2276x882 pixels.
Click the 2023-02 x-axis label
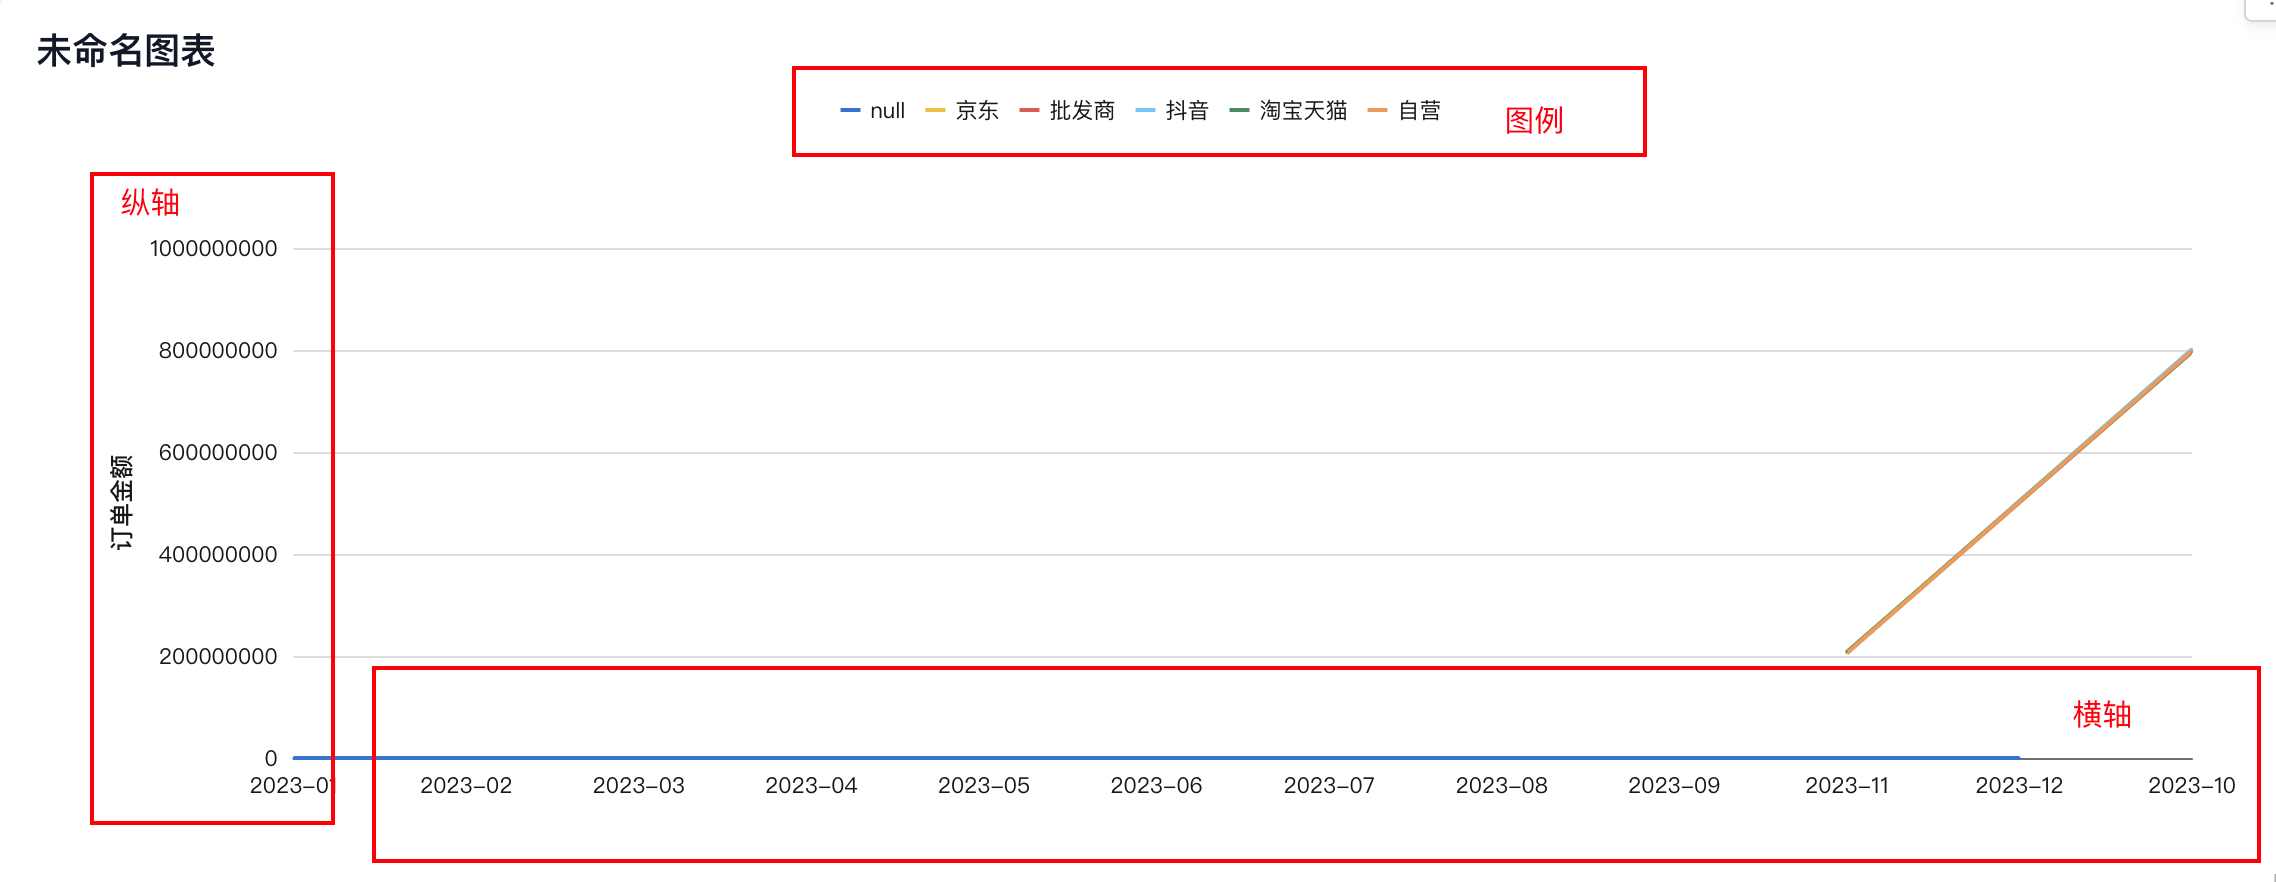click(466, 786)
